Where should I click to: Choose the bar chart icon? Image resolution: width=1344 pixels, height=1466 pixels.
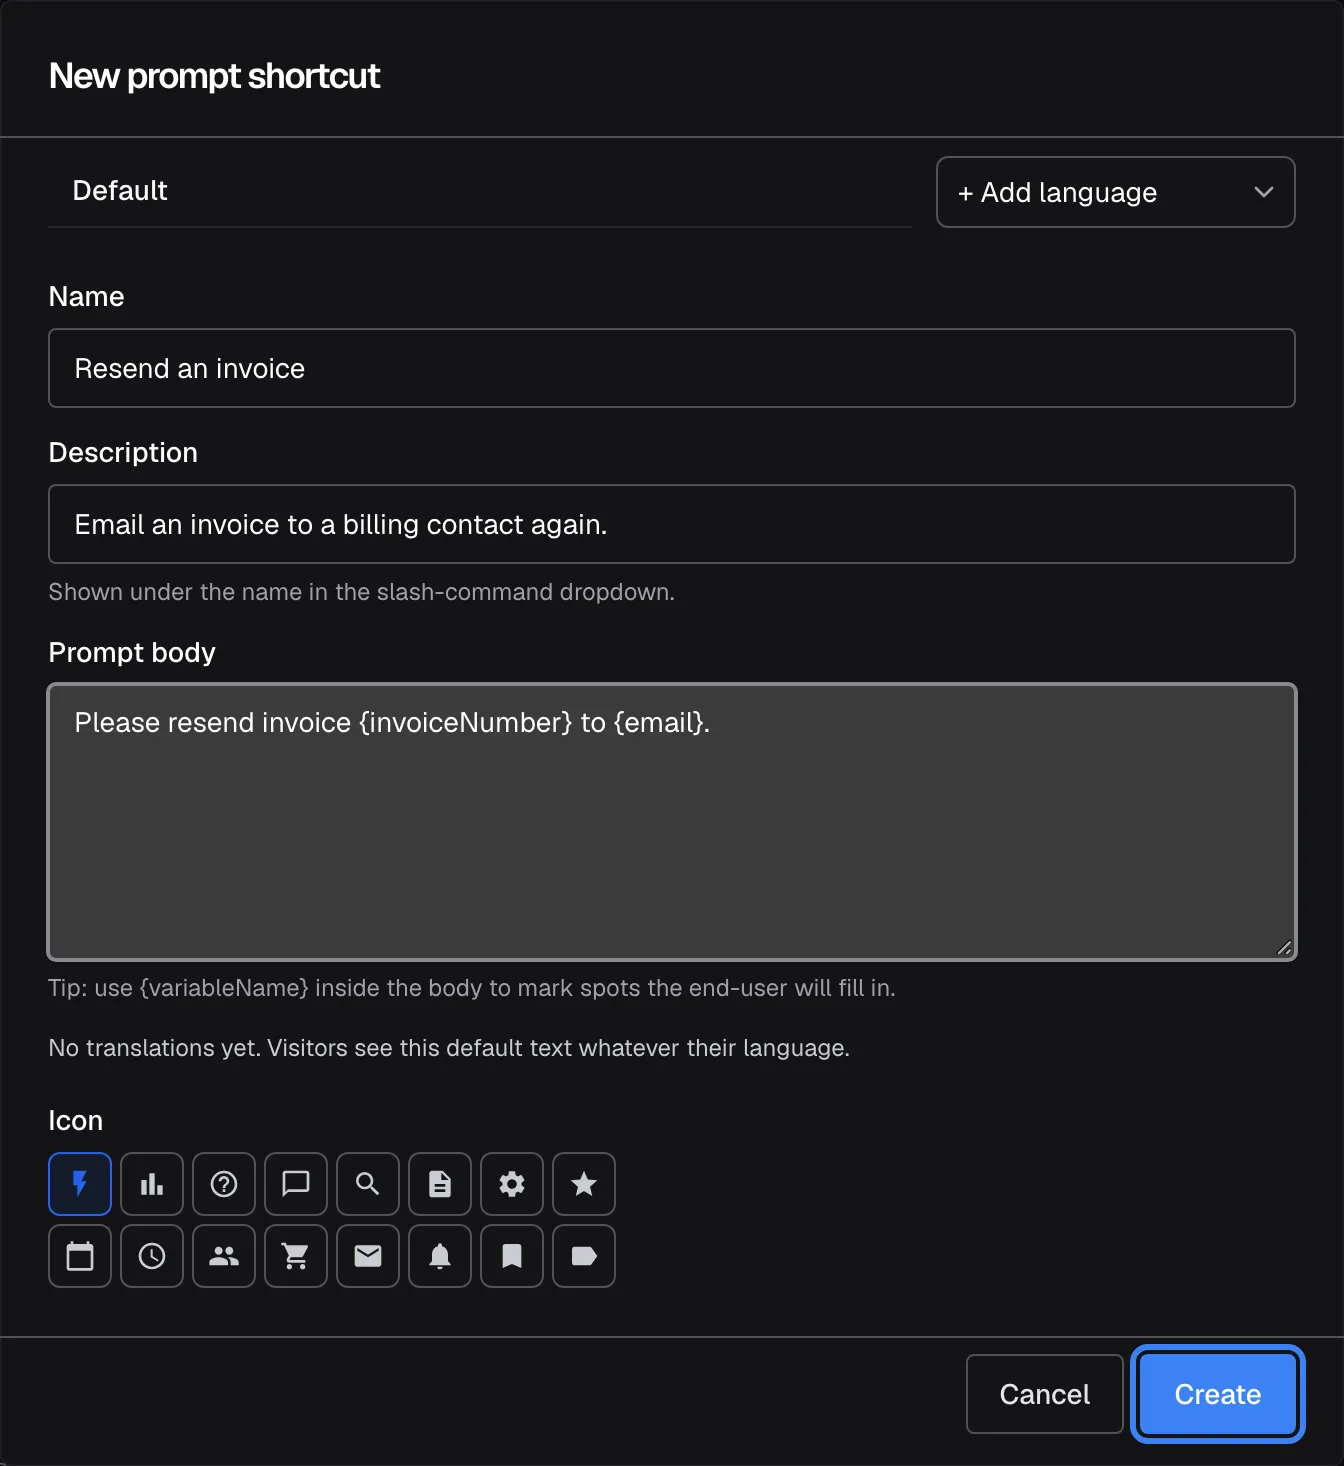click(152, 1184)
